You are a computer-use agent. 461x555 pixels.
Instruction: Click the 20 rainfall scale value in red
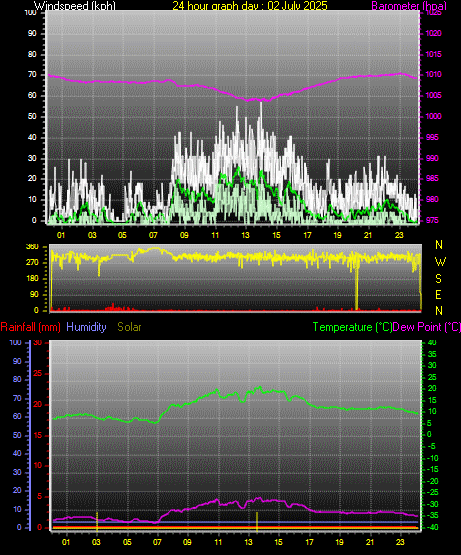38,404
